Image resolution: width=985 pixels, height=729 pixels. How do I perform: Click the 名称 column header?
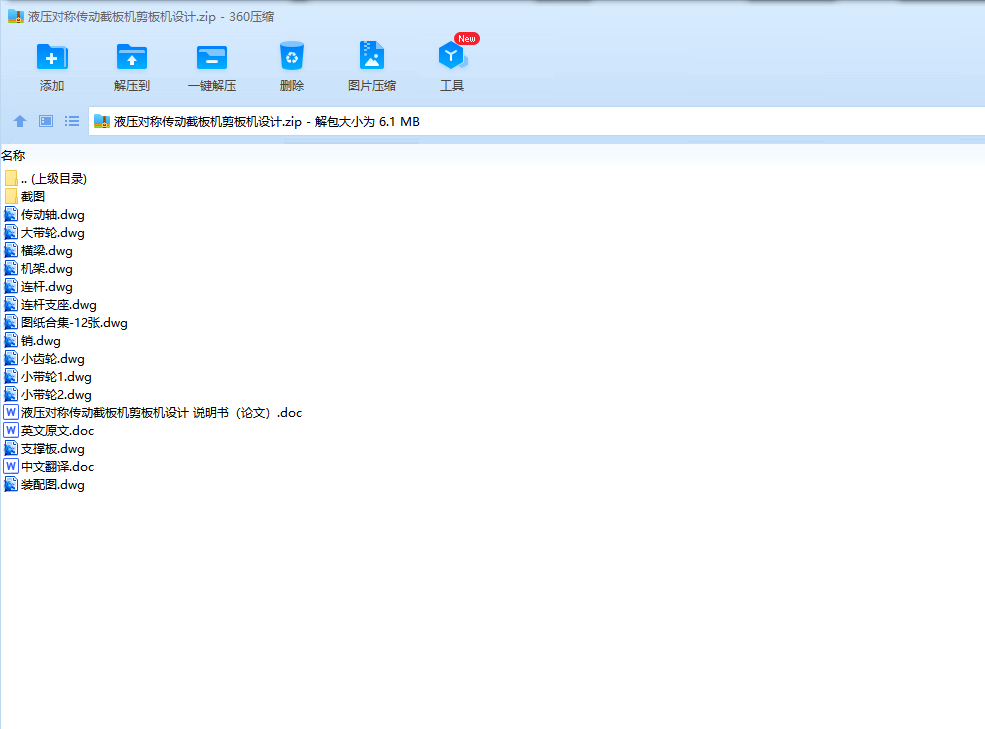13,155
